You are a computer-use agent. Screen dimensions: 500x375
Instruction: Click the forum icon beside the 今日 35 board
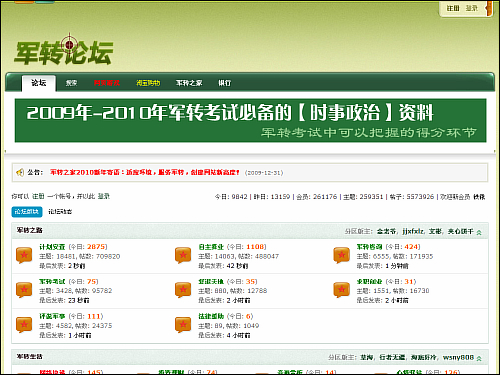click(183, 290)
